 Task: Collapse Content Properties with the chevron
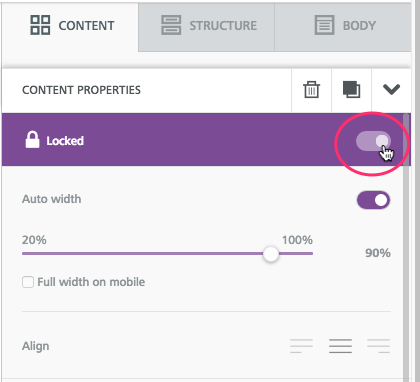point(391,89)
